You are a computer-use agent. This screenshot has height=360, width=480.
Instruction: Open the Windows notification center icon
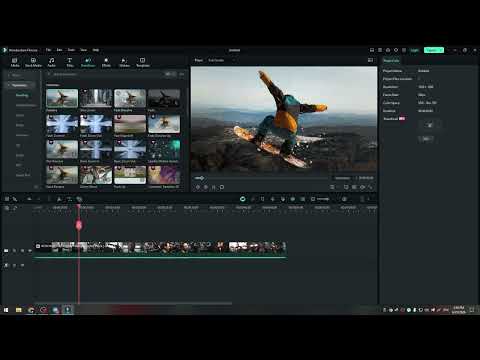click(x=472, y=310)
